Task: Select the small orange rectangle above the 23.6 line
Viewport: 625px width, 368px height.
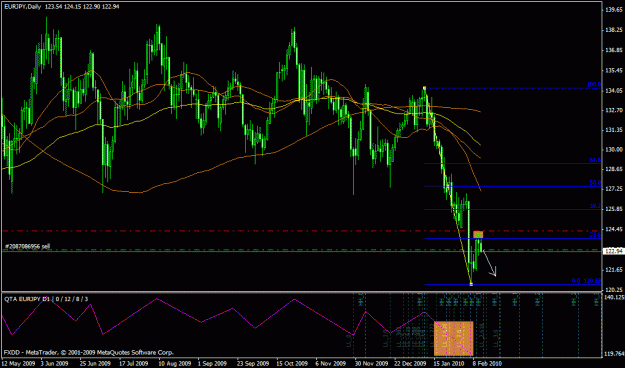Action: [478, 234]
